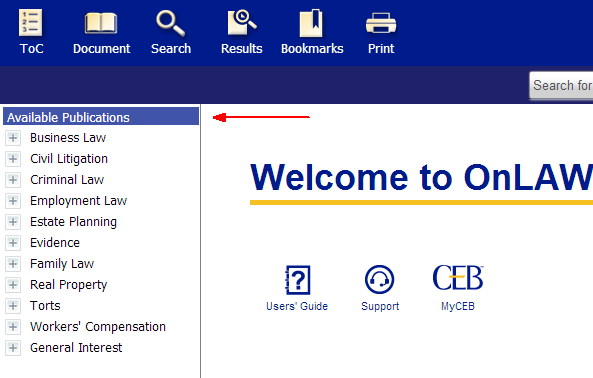The height and width of the screenshot is (378, 593).
Task: Open the Bookmarks icon
Action: coord(311,23)
